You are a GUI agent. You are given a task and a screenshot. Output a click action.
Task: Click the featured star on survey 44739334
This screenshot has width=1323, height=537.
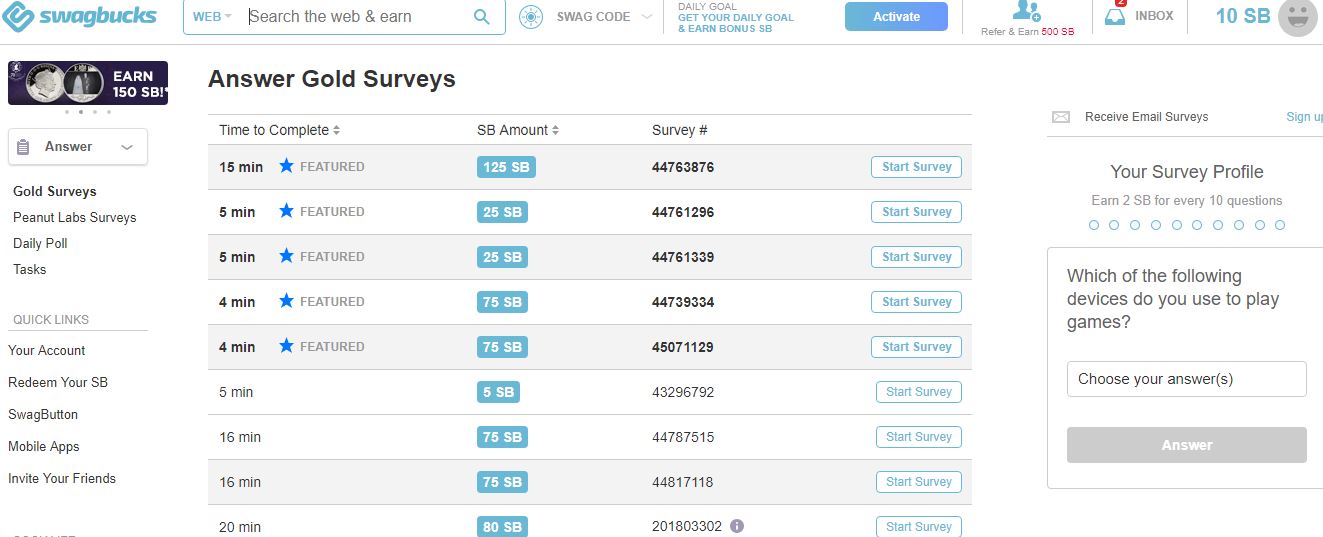coord(286,301)
